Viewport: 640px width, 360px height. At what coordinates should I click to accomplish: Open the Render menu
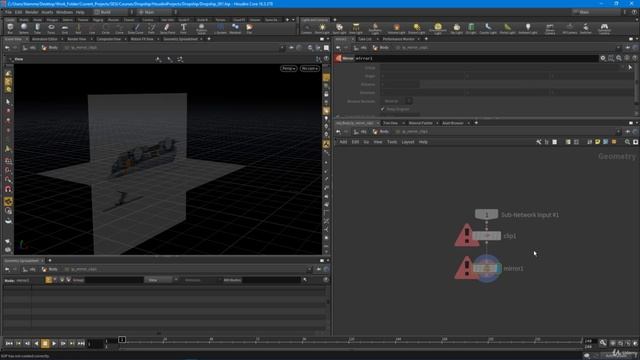coord(31,12)
